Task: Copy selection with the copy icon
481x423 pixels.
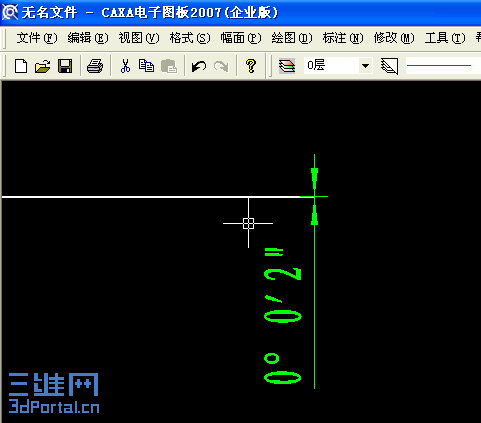Action: tap(146, 66)
